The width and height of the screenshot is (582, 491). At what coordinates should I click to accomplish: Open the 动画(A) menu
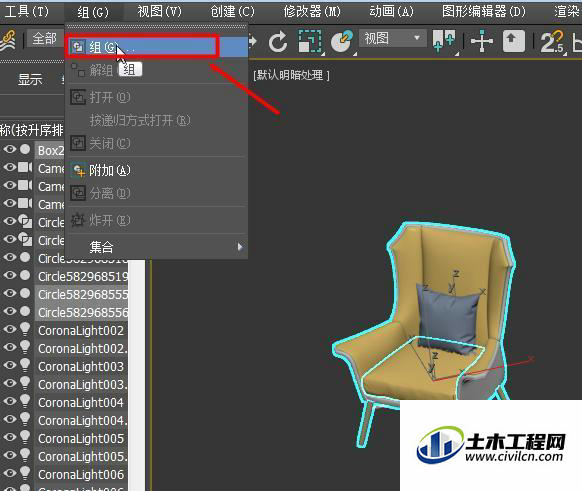pyautogui.click(x=391, y=12)
